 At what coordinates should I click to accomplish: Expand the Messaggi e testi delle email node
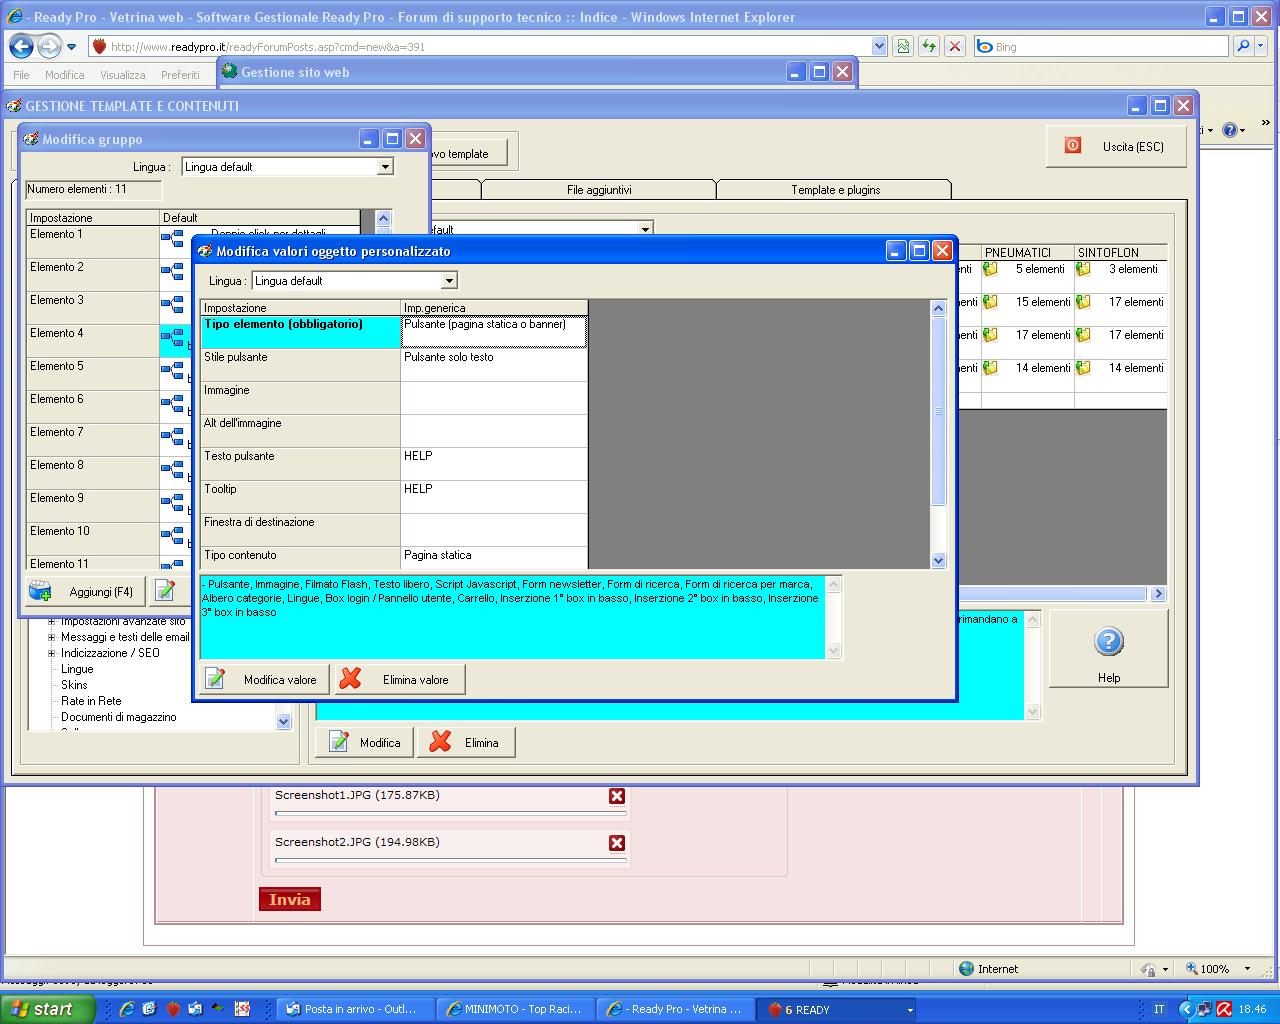pos(52,637)
